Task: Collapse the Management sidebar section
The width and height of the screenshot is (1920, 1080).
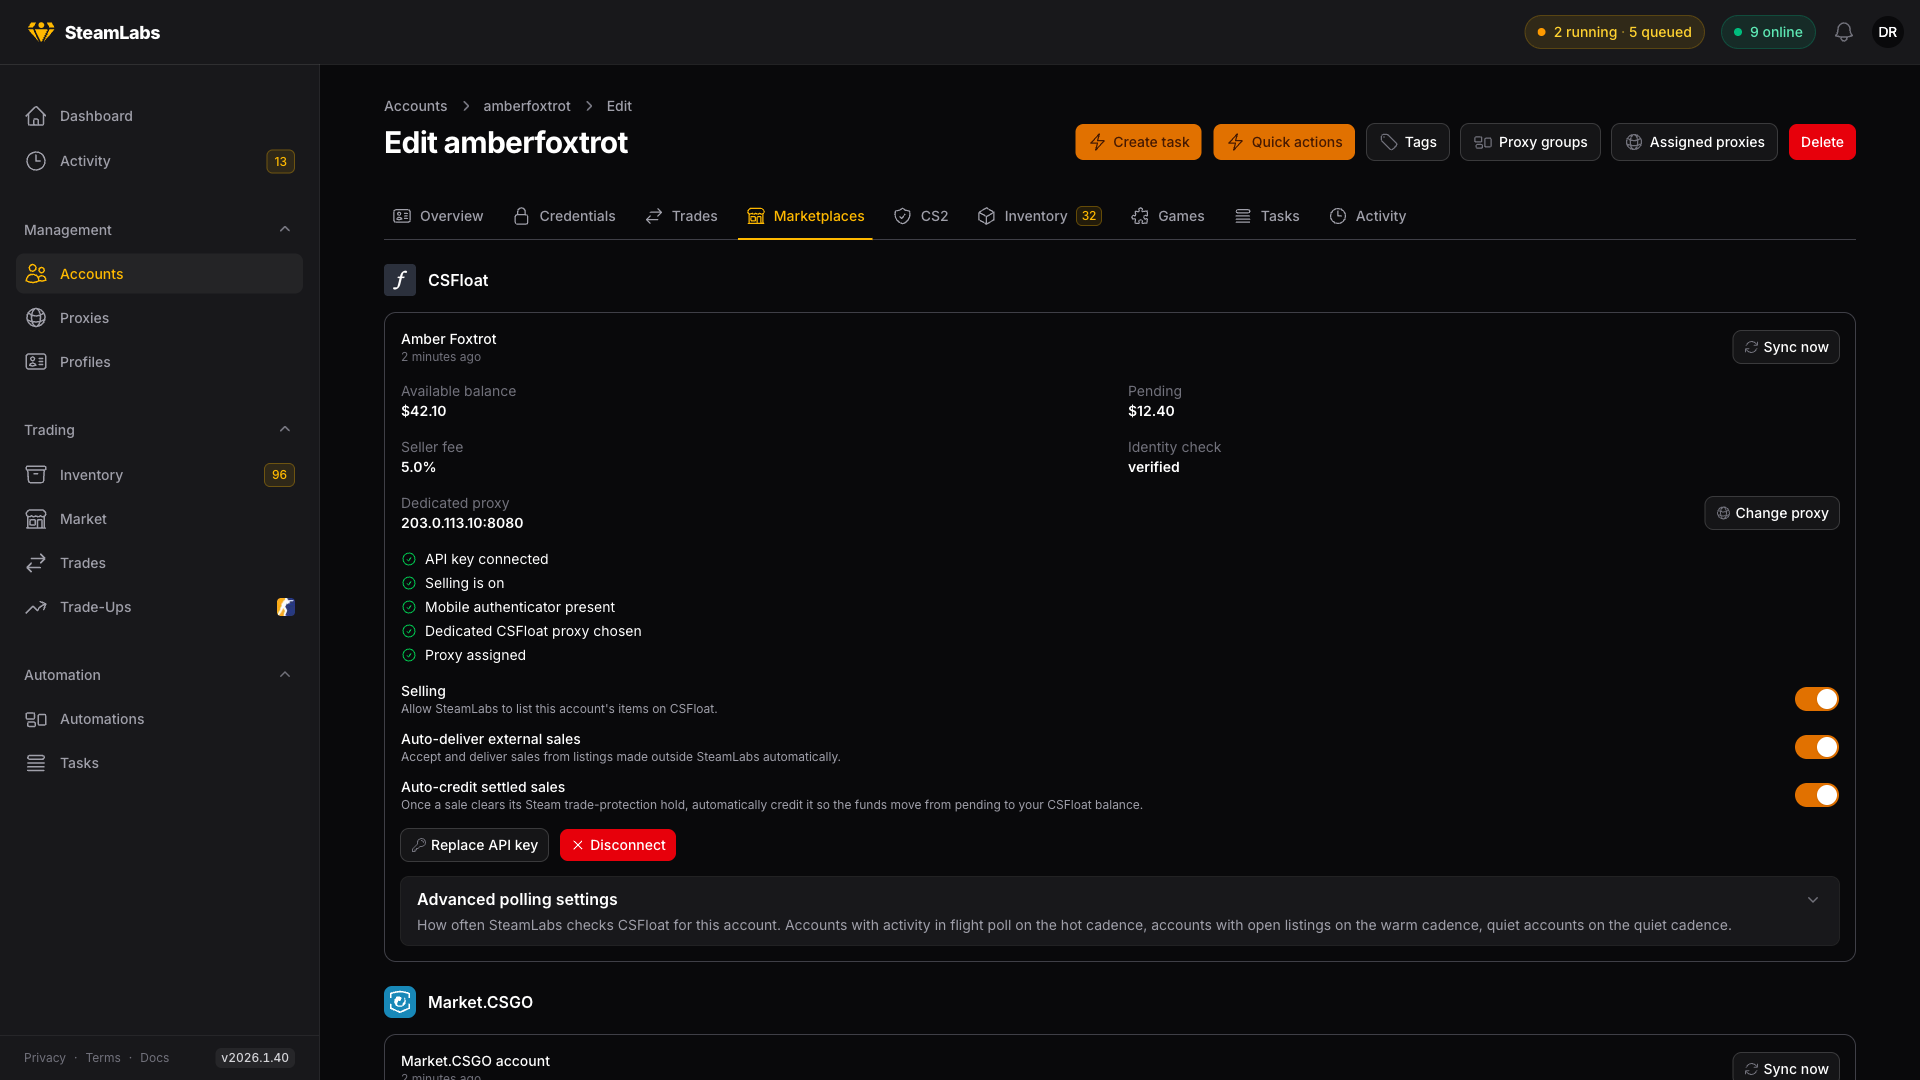Action: coord(285,230)
